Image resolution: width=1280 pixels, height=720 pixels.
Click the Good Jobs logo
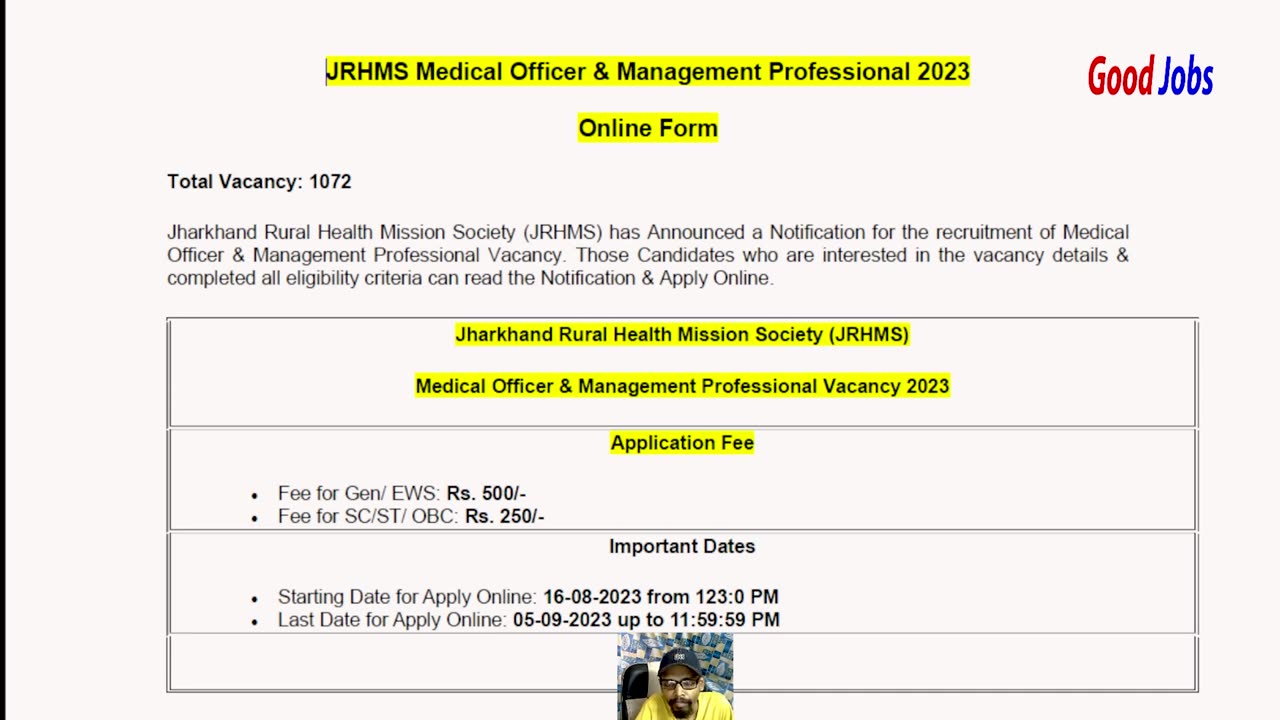(1150, 76)
